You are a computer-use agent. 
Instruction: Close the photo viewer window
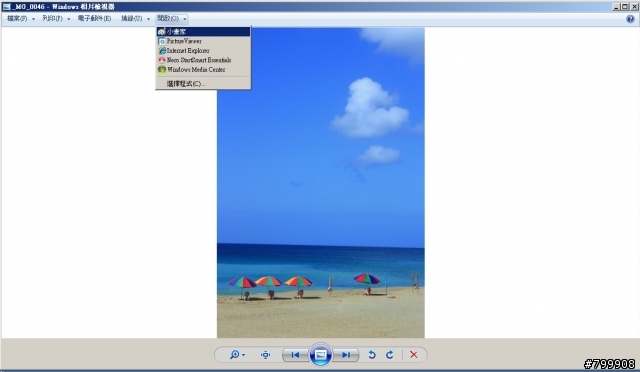click(x=634, y=7)
